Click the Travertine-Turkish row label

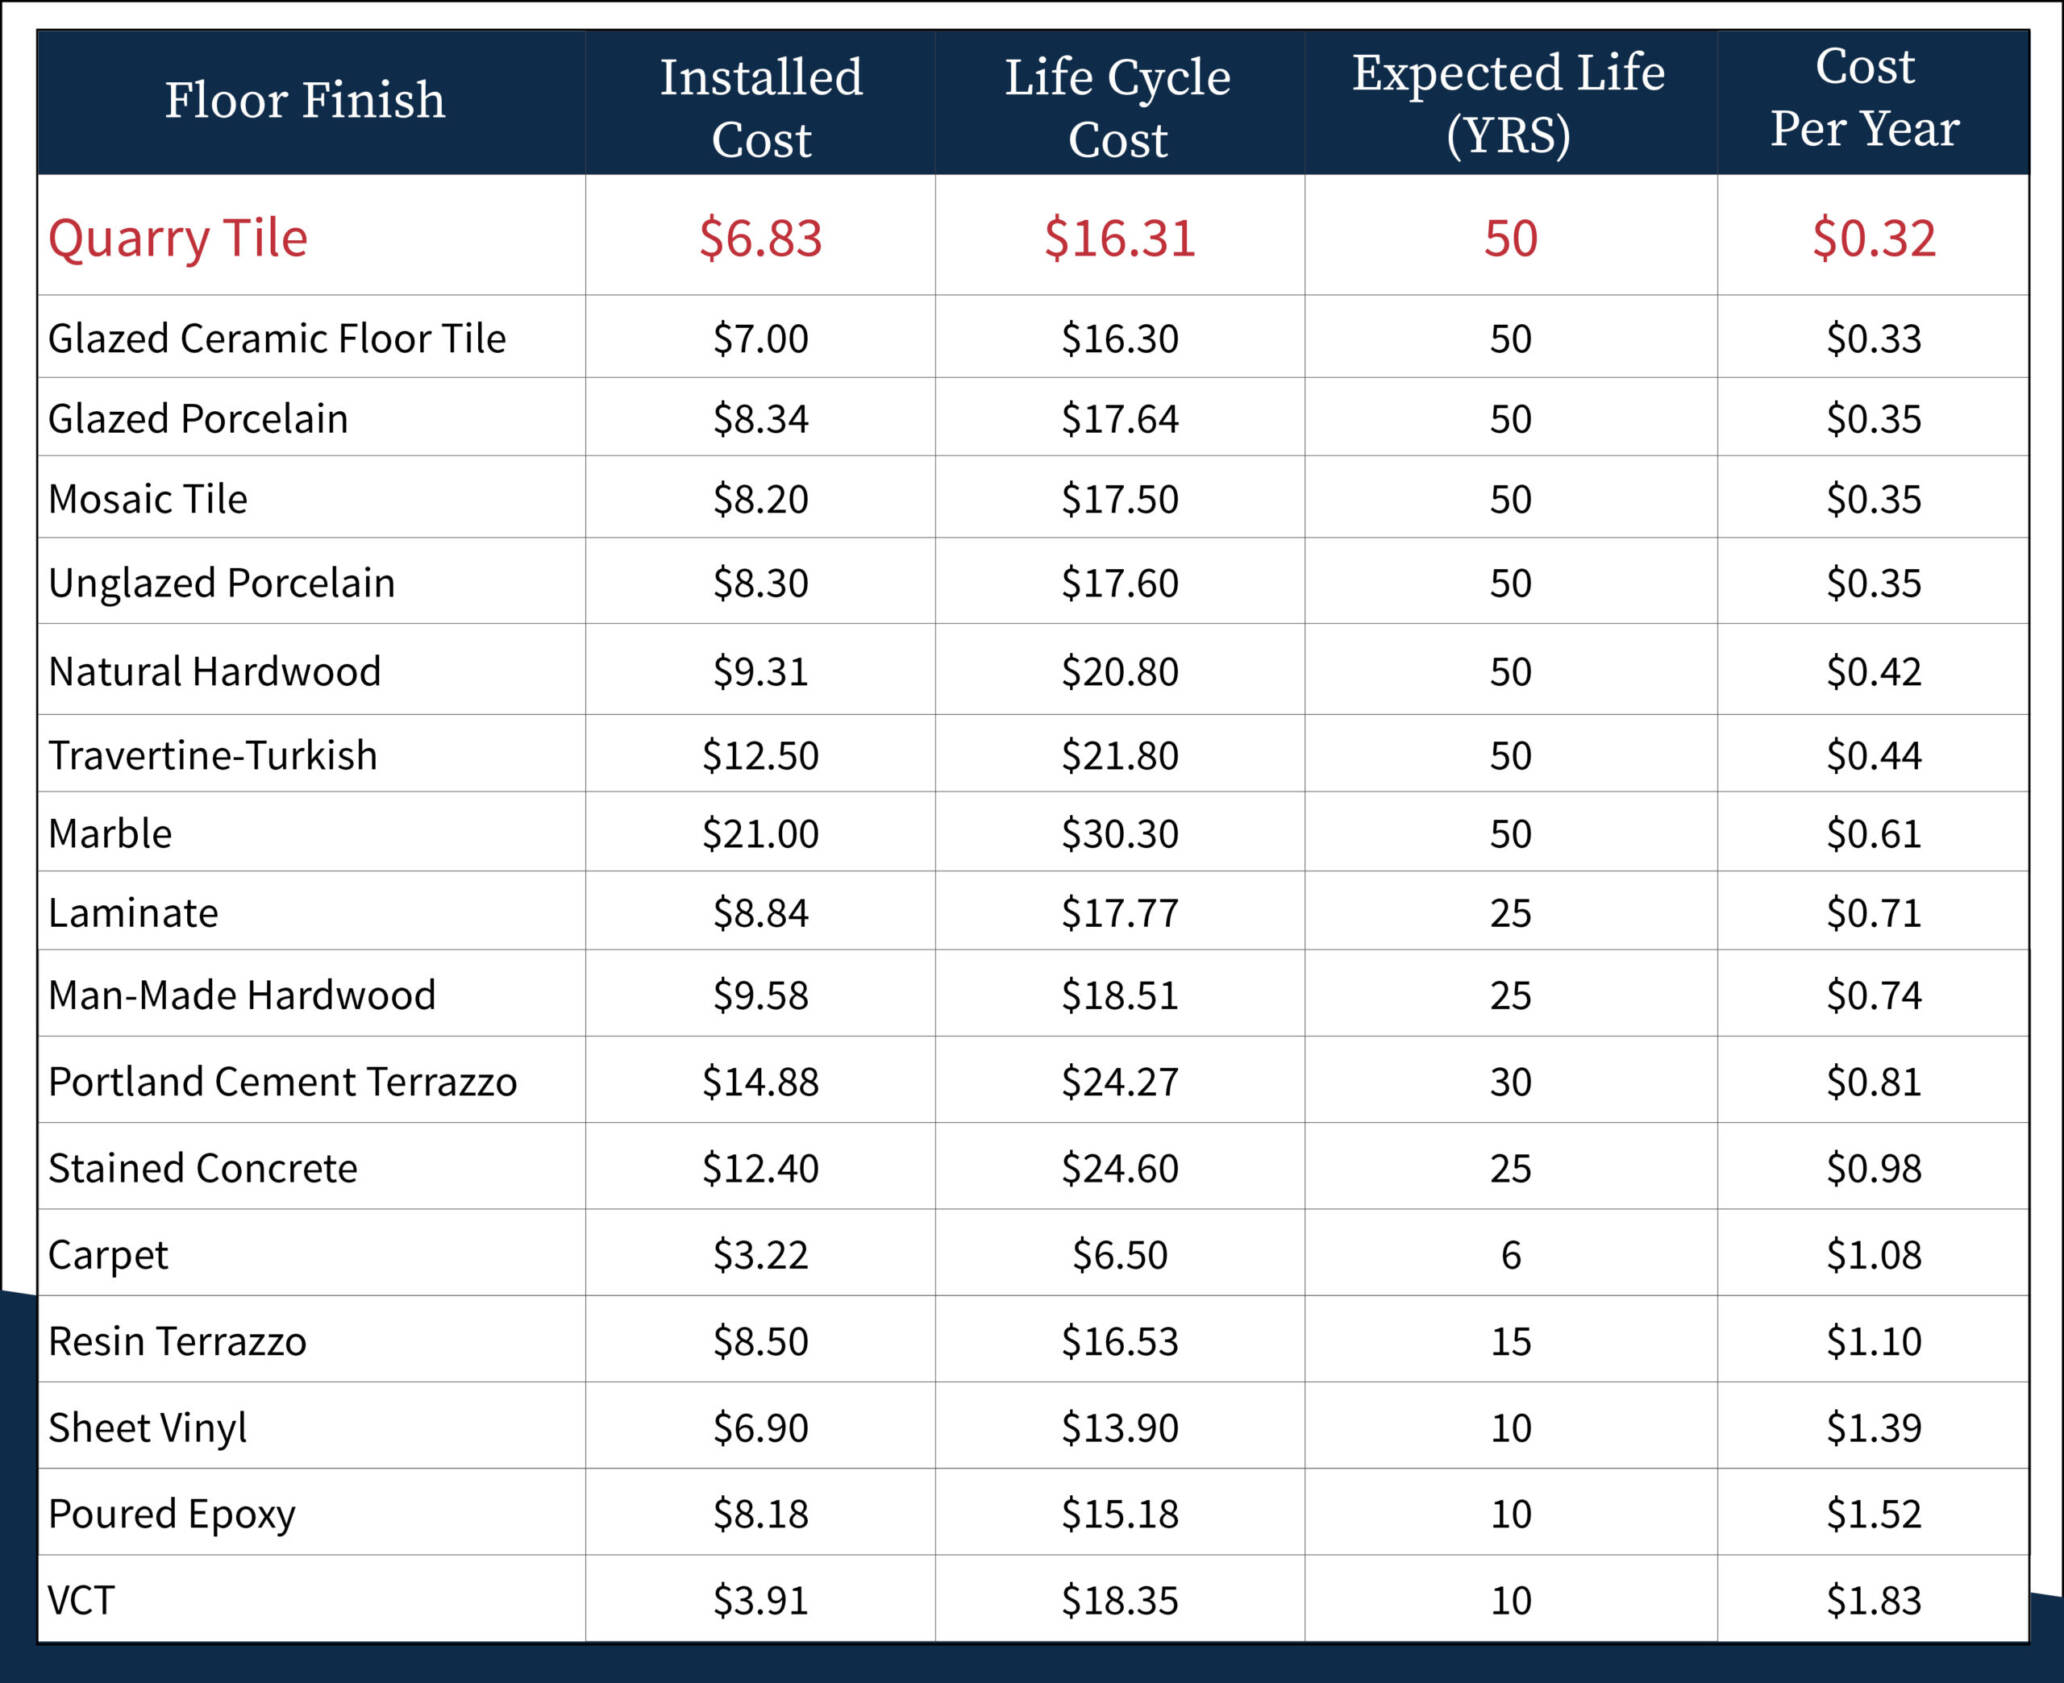tap(213, 755)
